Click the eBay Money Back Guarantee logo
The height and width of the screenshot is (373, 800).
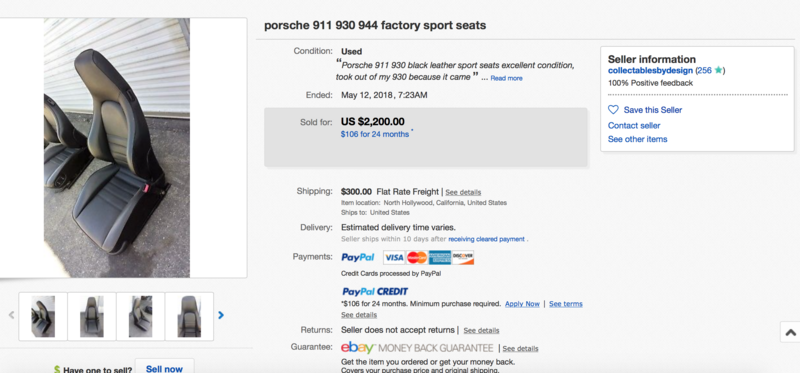[x=417, y=348]
